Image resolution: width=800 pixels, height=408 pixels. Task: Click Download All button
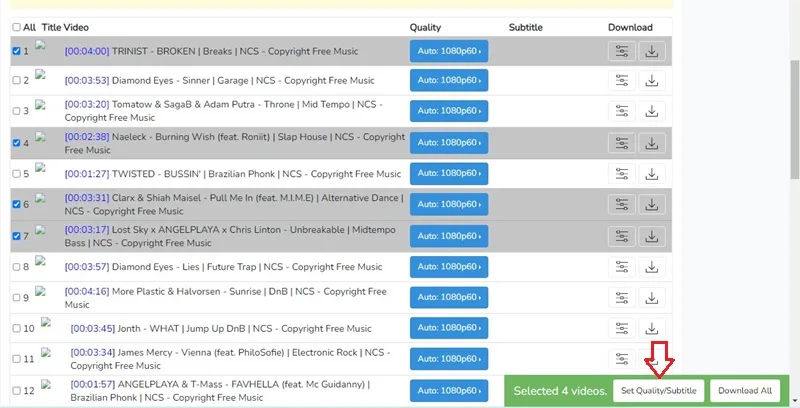pyautogui.click(x=745, y=391)
